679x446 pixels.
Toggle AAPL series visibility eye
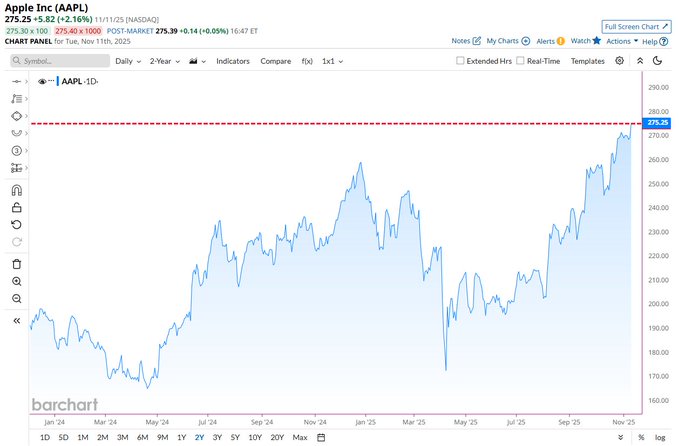pos(42,81)
